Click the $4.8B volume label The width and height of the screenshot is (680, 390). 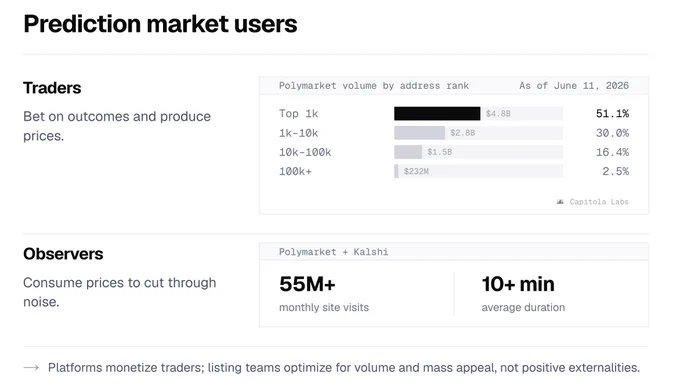(498, 114)
